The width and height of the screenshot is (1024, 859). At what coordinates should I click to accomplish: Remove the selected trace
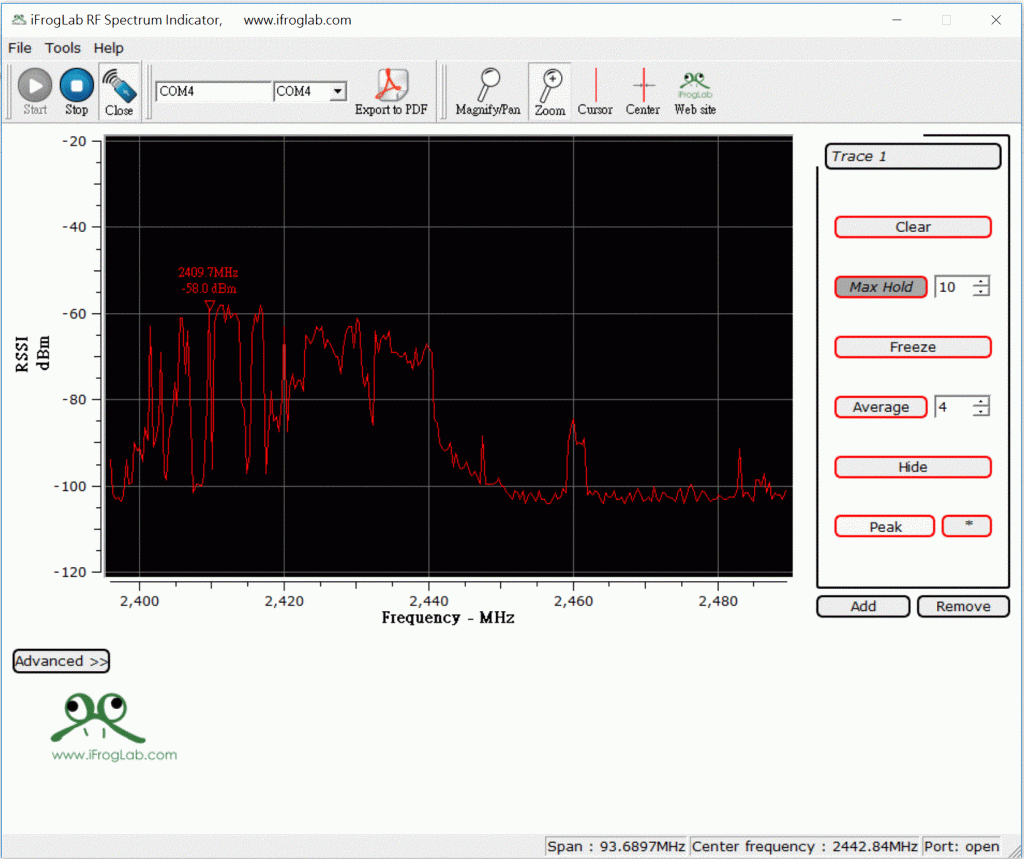[x=963, y=606]
